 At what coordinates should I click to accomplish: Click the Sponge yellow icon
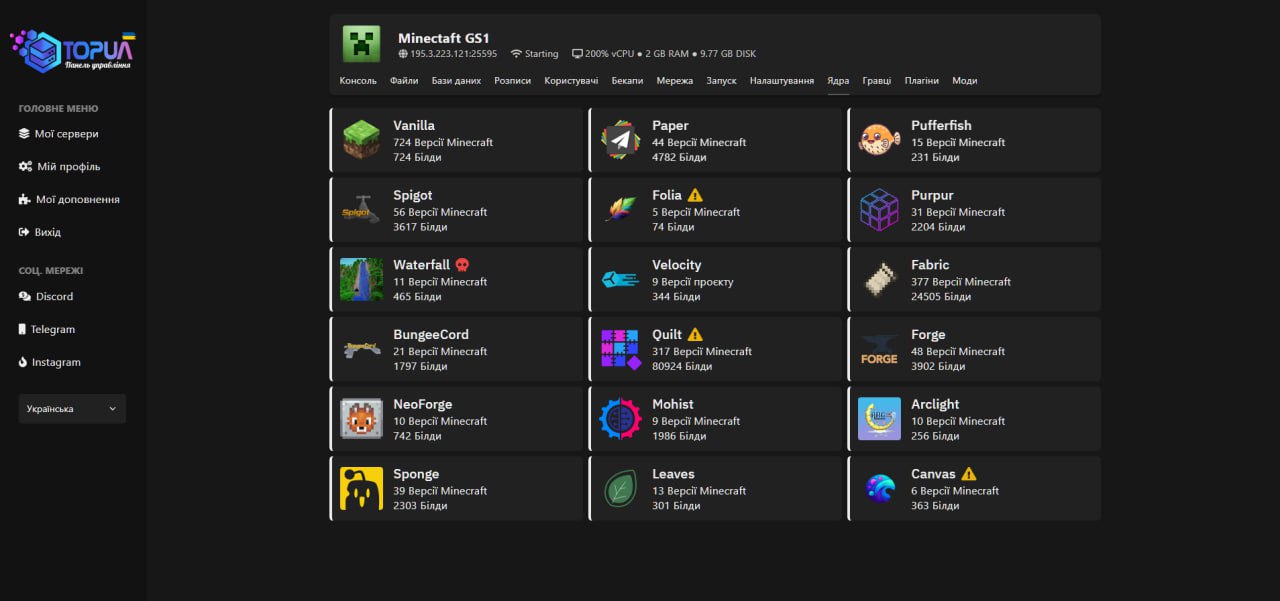tap(361, 489)
